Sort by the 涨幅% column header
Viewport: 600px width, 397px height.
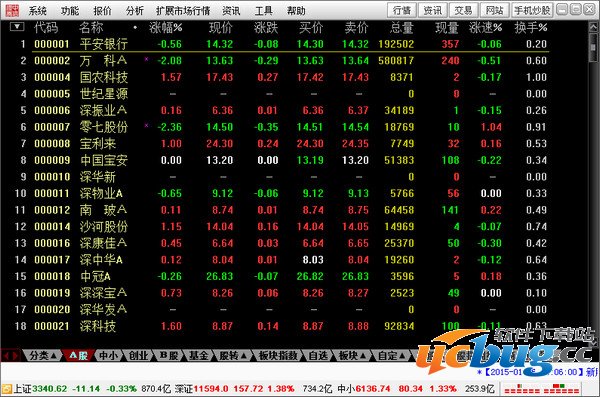coord(166,28)
